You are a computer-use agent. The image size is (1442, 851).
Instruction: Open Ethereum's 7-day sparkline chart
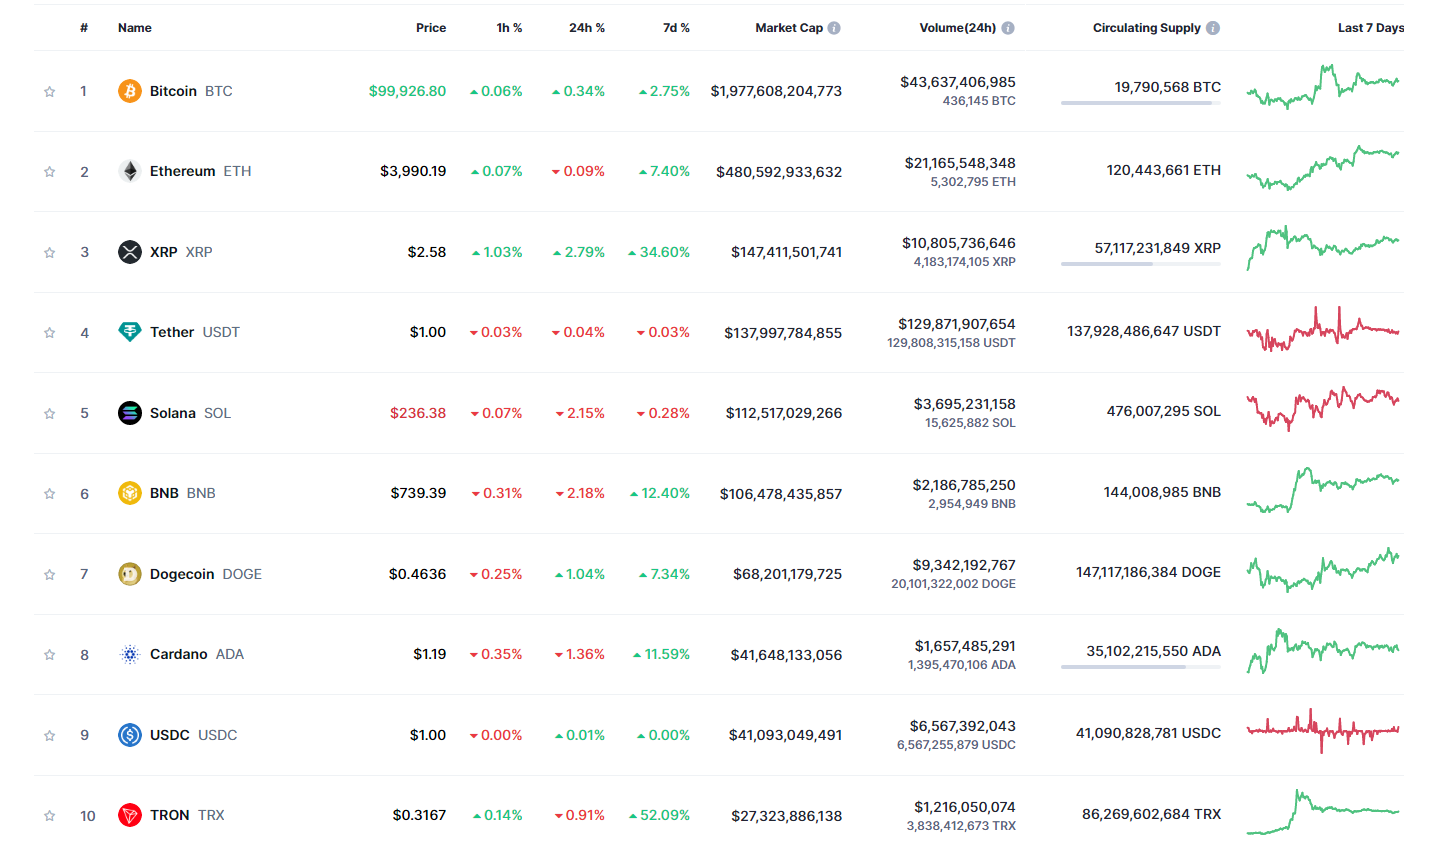[x=1323, y=168]
